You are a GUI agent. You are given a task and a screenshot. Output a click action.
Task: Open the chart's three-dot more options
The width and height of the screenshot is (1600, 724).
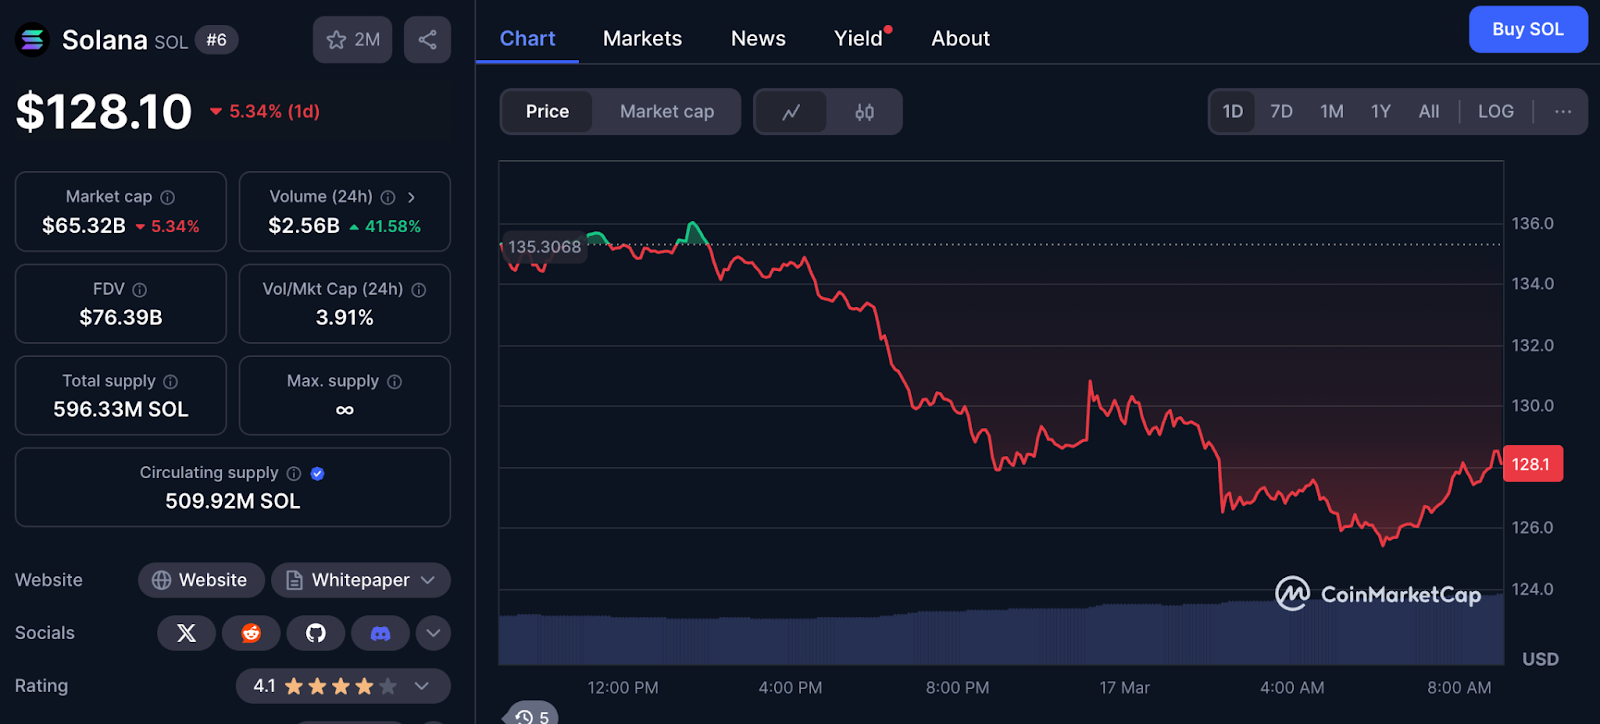tap(1563, 112)
